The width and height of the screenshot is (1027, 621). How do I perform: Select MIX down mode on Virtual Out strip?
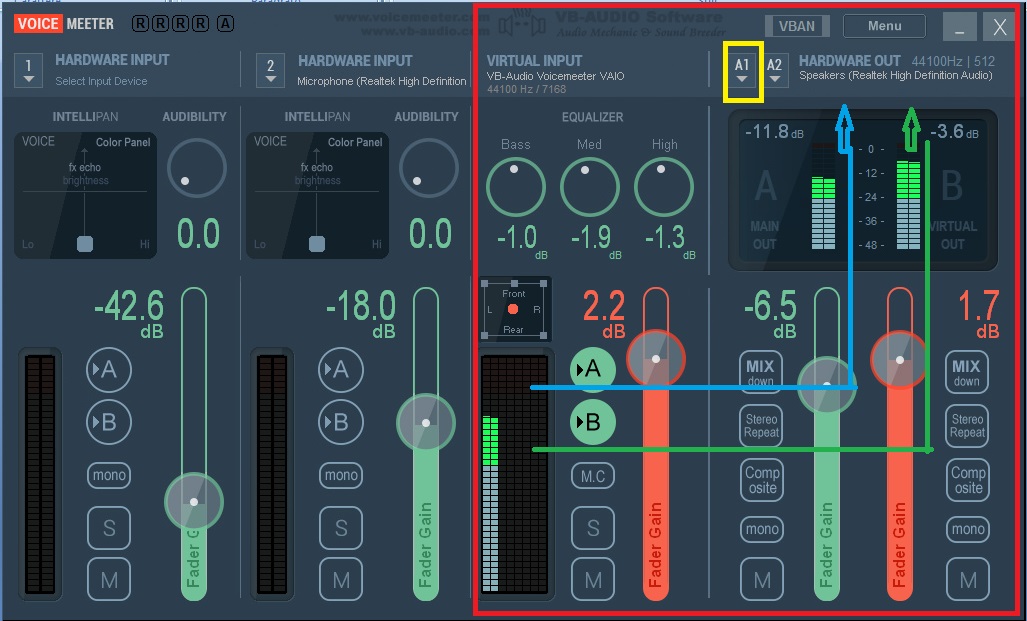coord(966,372)
